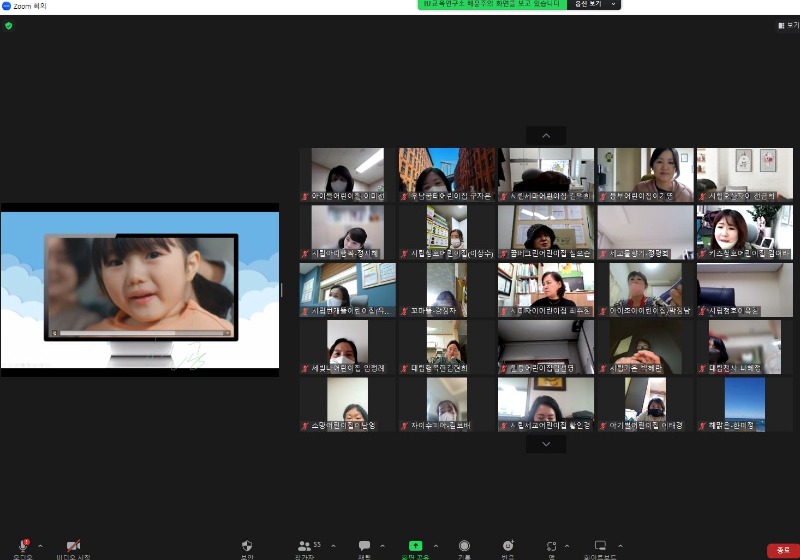
Task: Show next gallery page with down chevron
Action: [546, 445]
